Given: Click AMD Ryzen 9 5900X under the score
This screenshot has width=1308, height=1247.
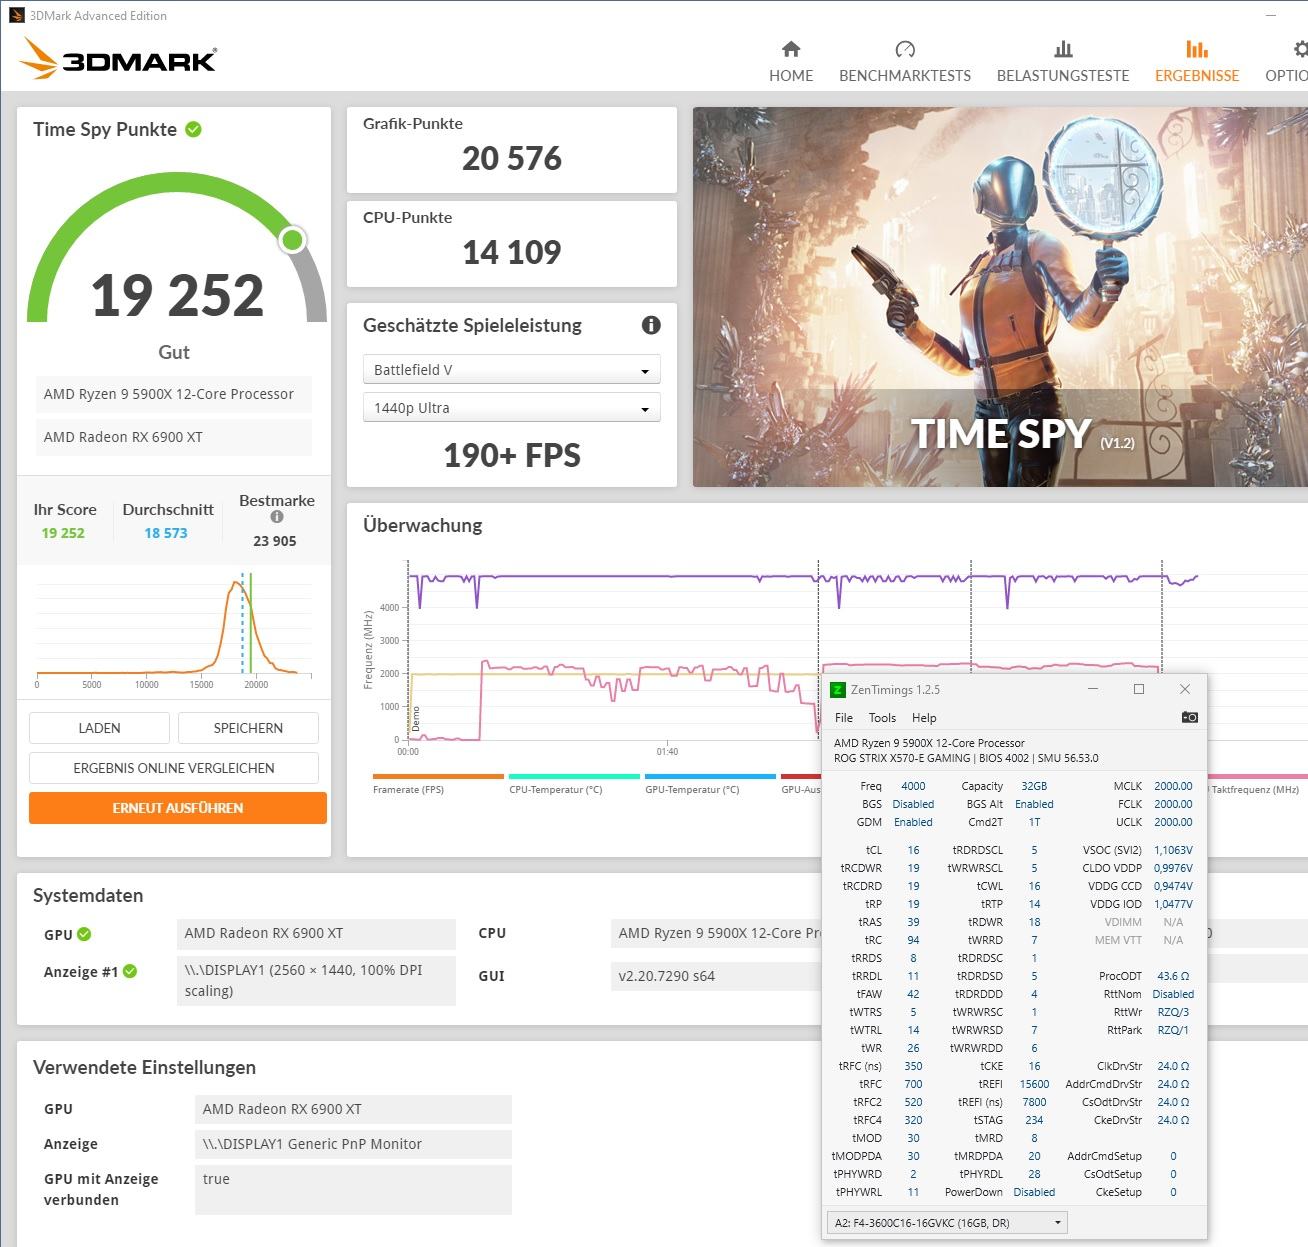Looking at the screenshot, I should 173,394.
